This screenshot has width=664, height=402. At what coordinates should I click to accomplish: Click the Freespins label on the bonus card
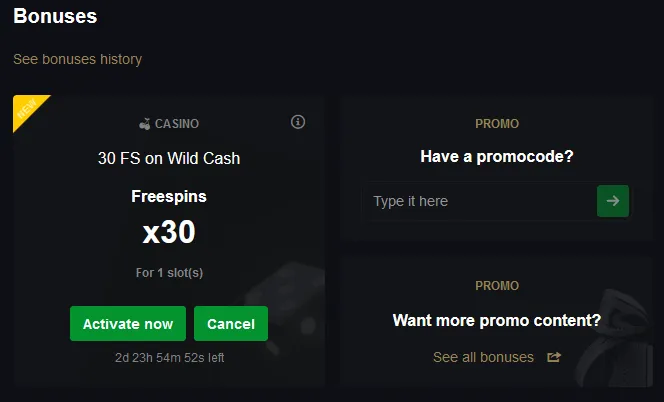click(x=169, y=197)
